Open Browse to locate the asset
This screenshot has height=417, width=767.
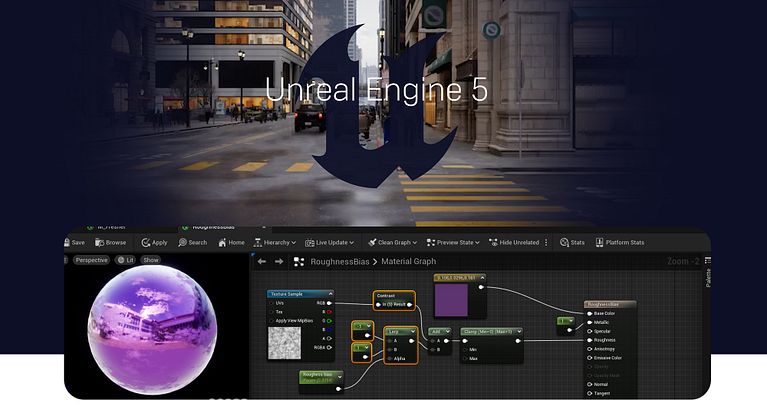111,242
